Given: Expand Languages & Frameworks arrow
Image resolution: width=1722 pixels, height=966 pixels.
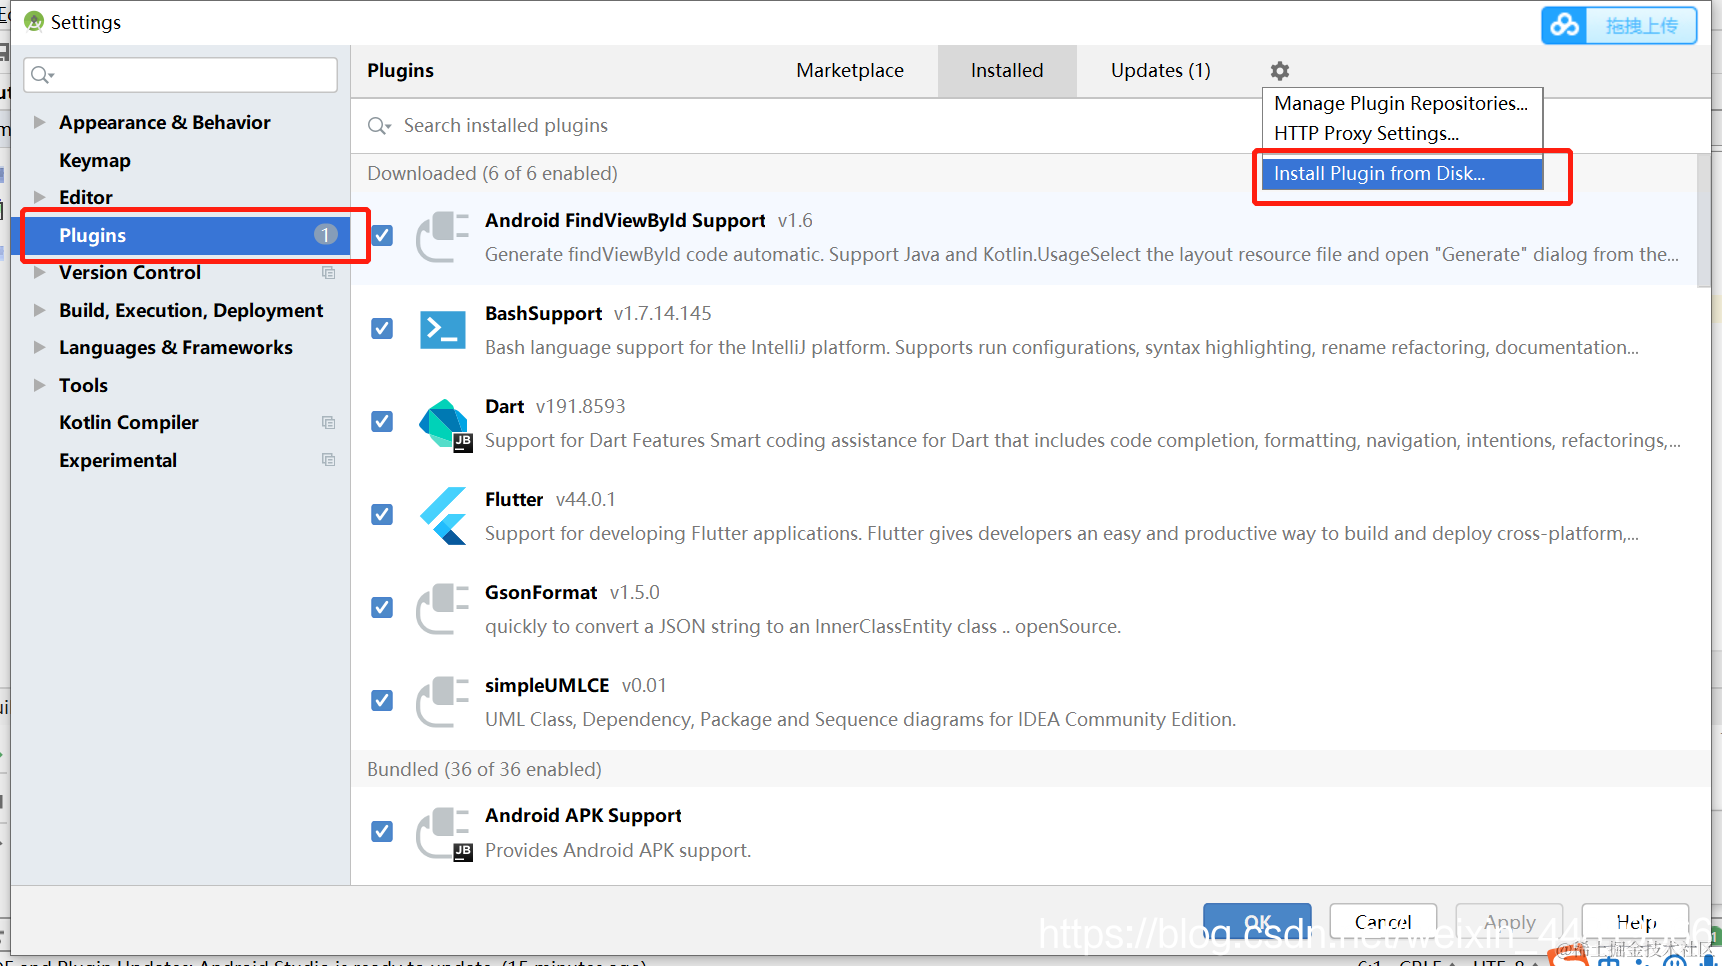Looking at the screenshot, I should point(39,347).
